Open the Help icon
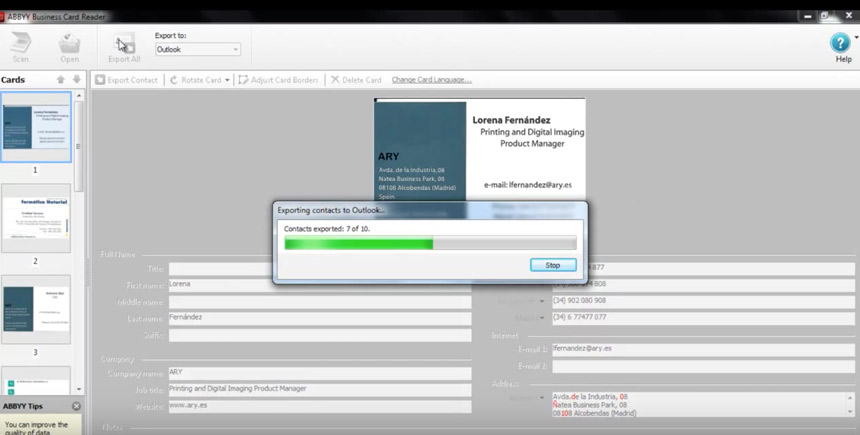This screenshot has height=435, width=860. pyautogui.click(x=840, y=44)
